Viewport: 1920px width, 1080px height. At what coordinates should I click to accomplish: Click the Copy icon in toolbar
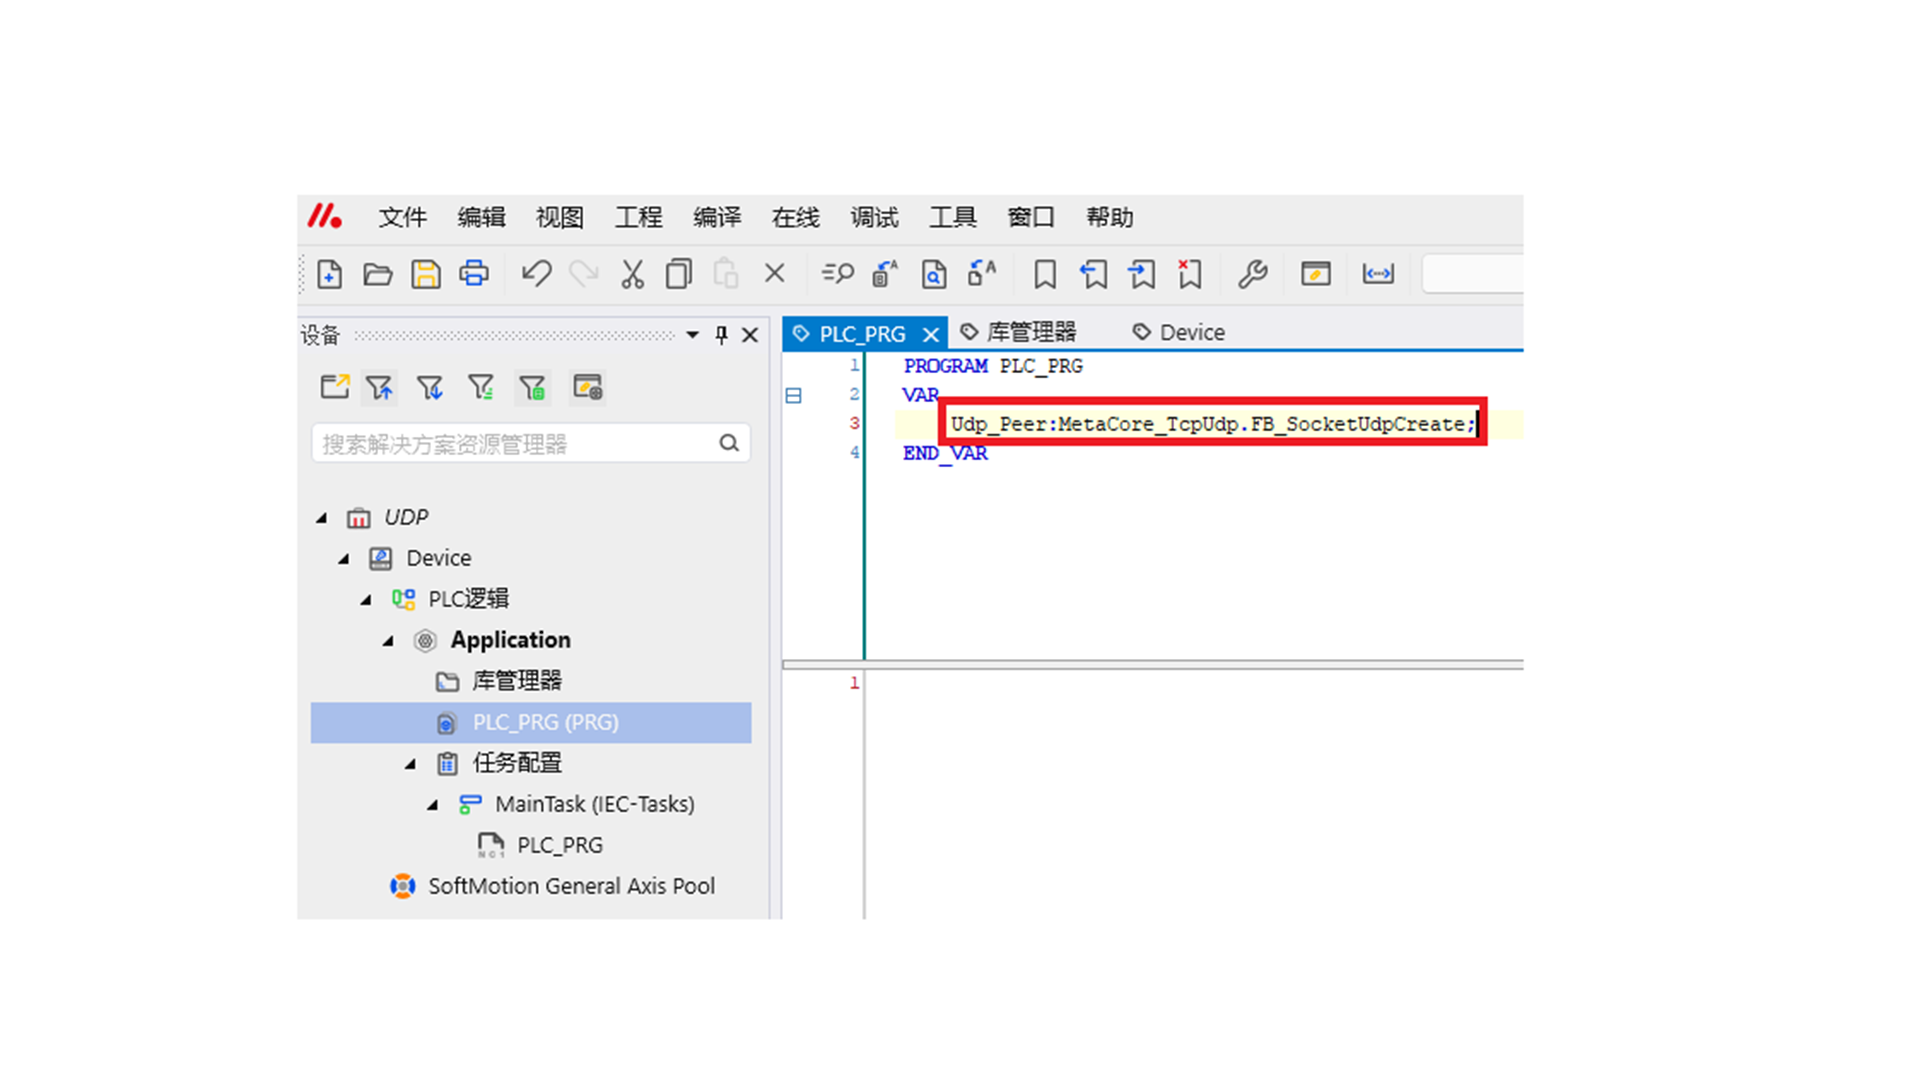pos(679,274)
